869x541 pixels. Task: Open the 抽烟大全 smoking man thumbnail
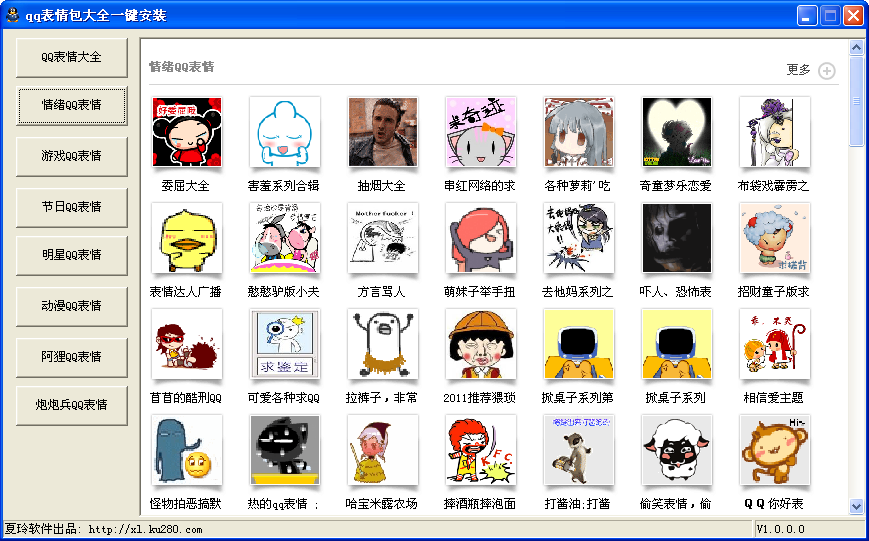(383, 132)
